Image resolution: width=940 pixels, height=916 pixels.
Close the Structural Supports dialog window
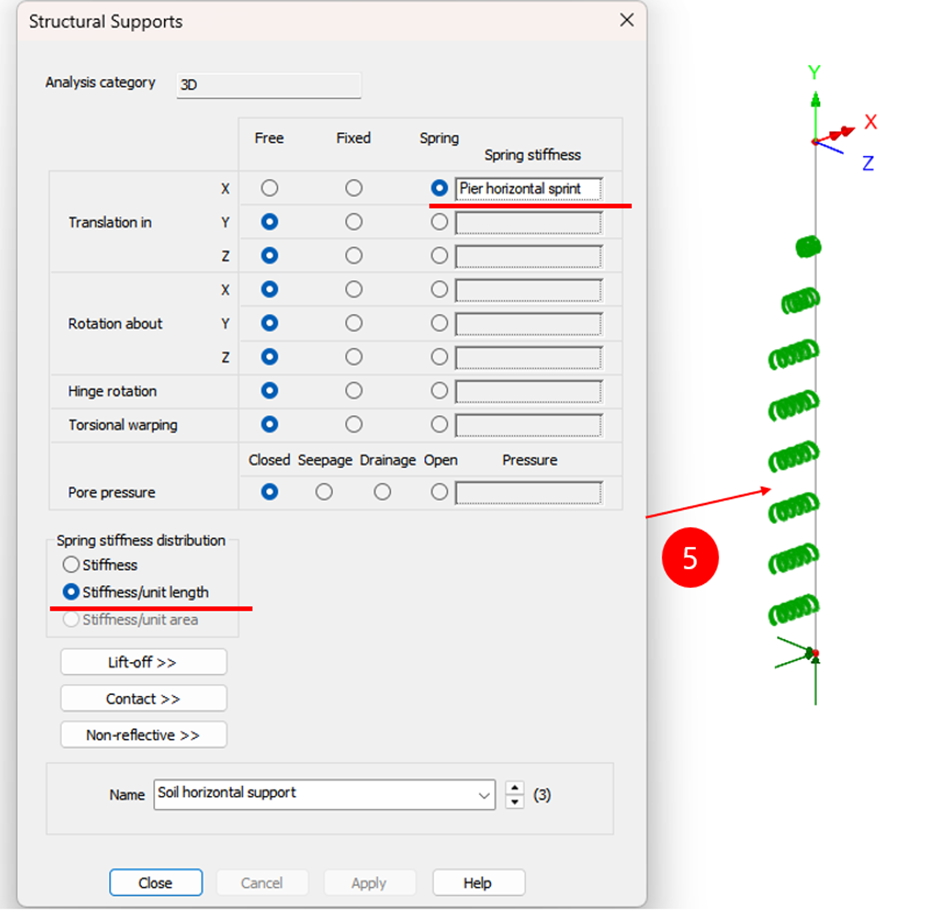[x=626, y=20]
